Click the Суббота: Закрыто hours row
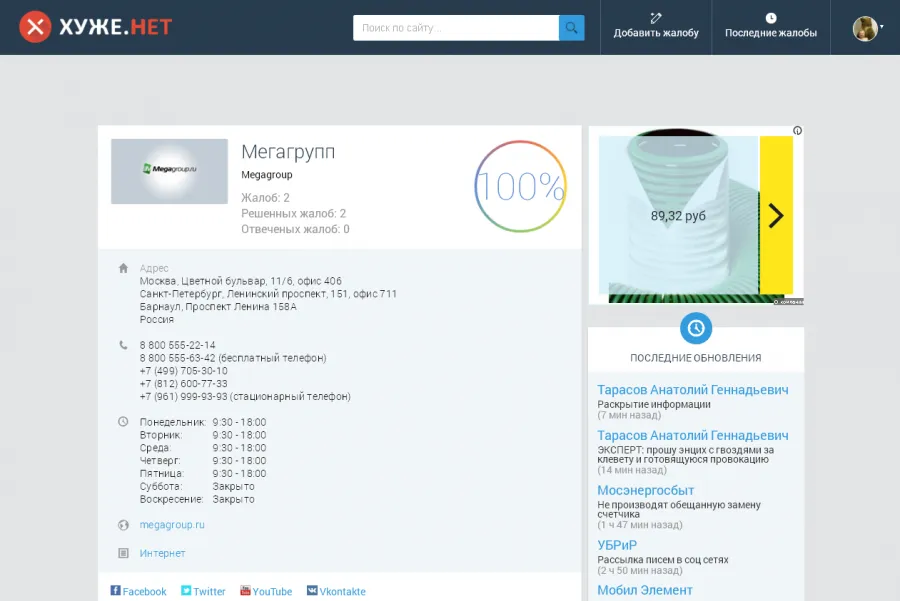900x601 pixels. (197, 486)
